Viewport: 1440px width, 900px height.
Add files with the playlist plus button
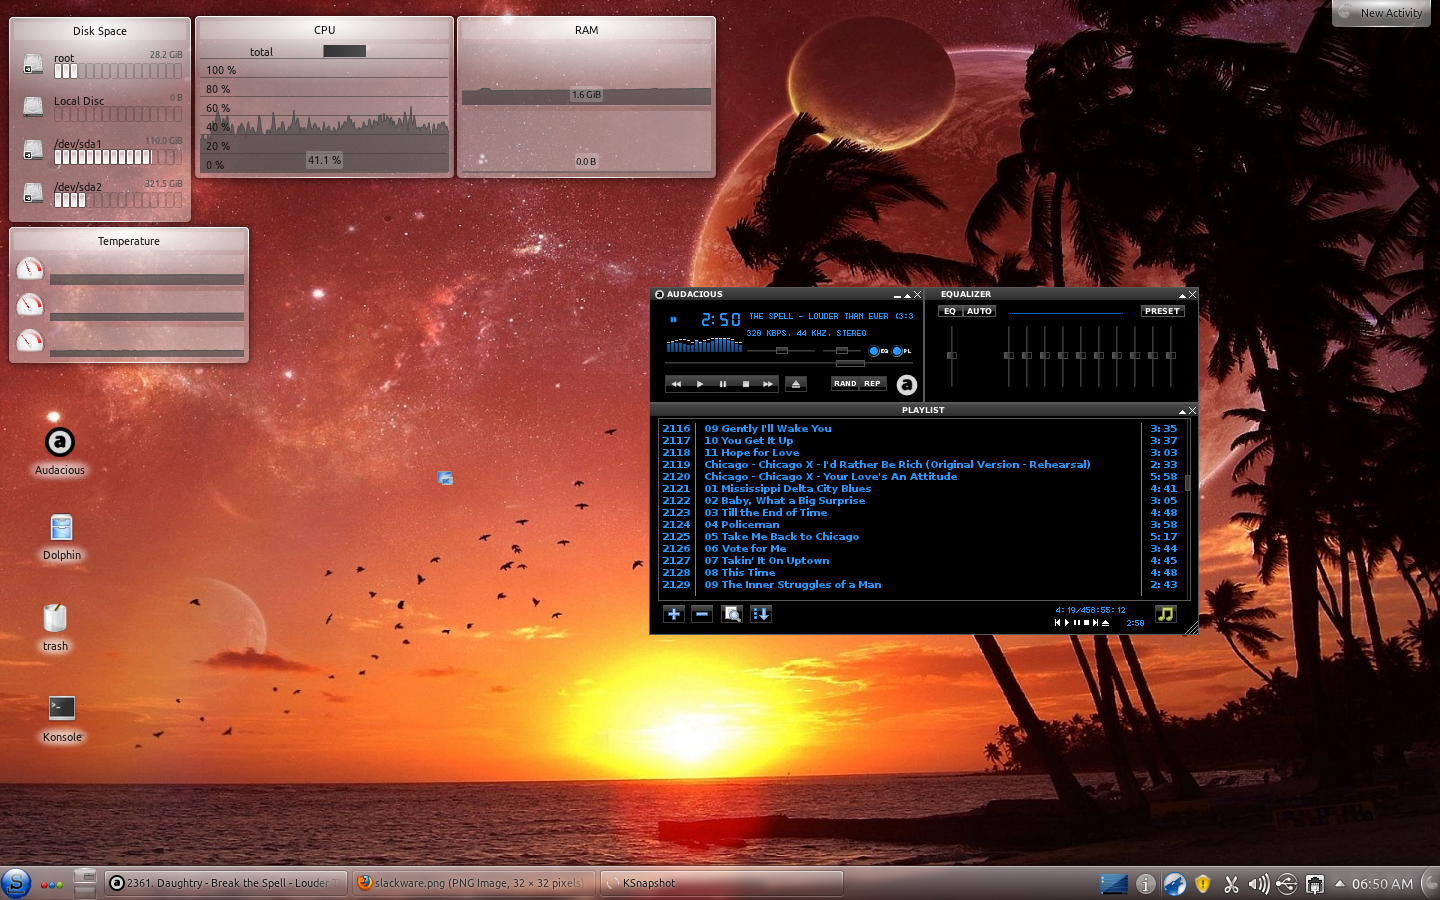[673, 614]
